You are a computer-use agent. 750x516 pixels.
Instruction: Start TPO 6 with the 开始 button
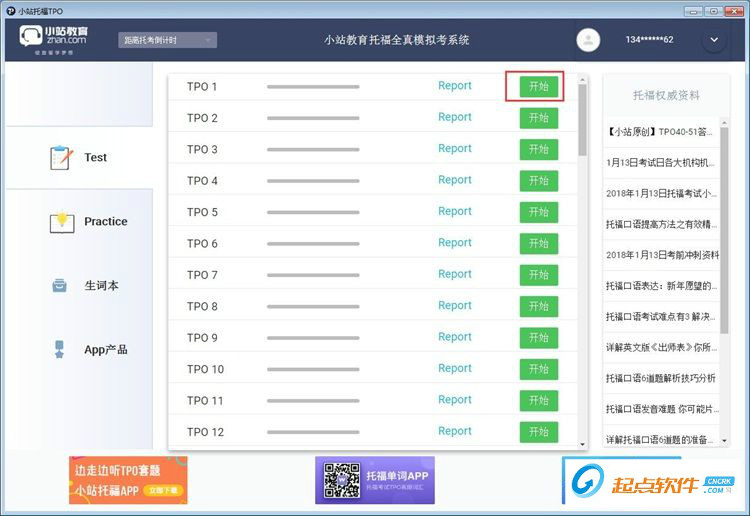tap(539, 243)
